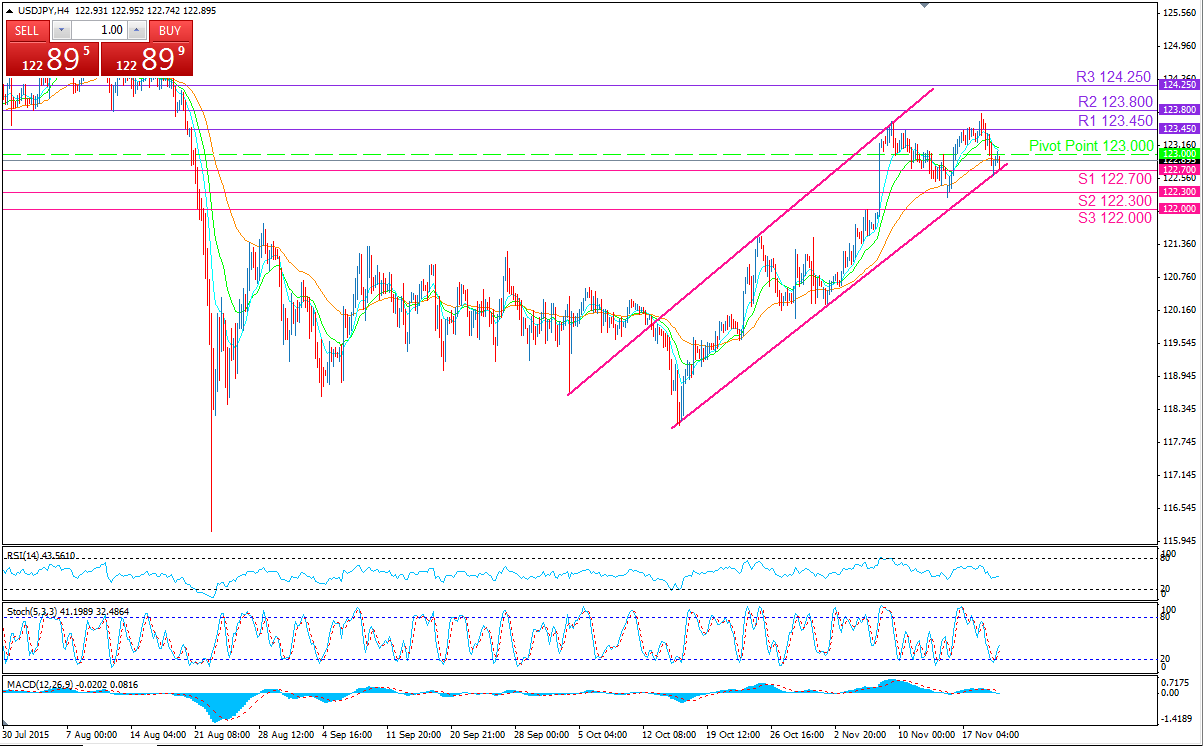The width and height of the screenshot is (1203, 746).
Task: Click the 125.560 price scale value
Action: tap(1181, 13)
